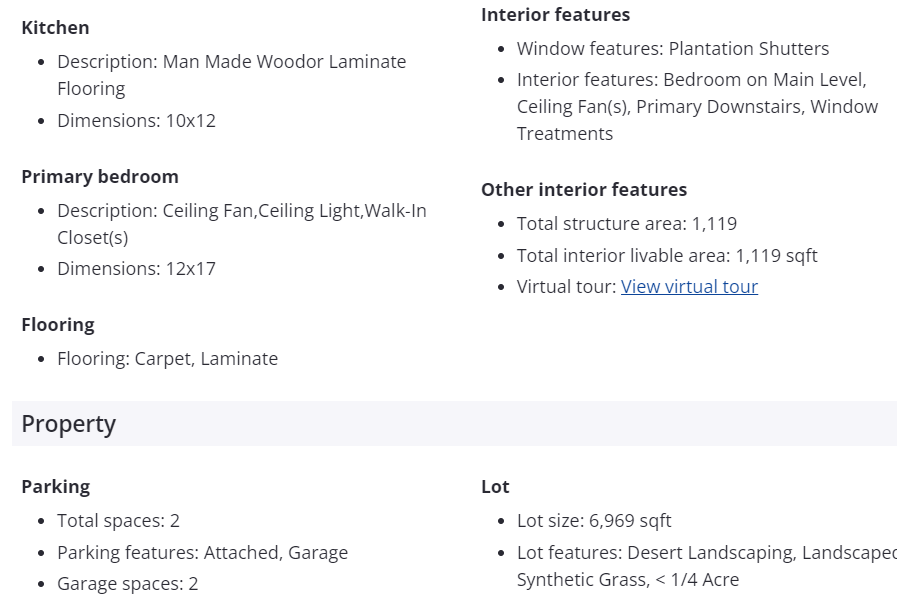
Task: Click the Kitchen heading
Action: 55,28
